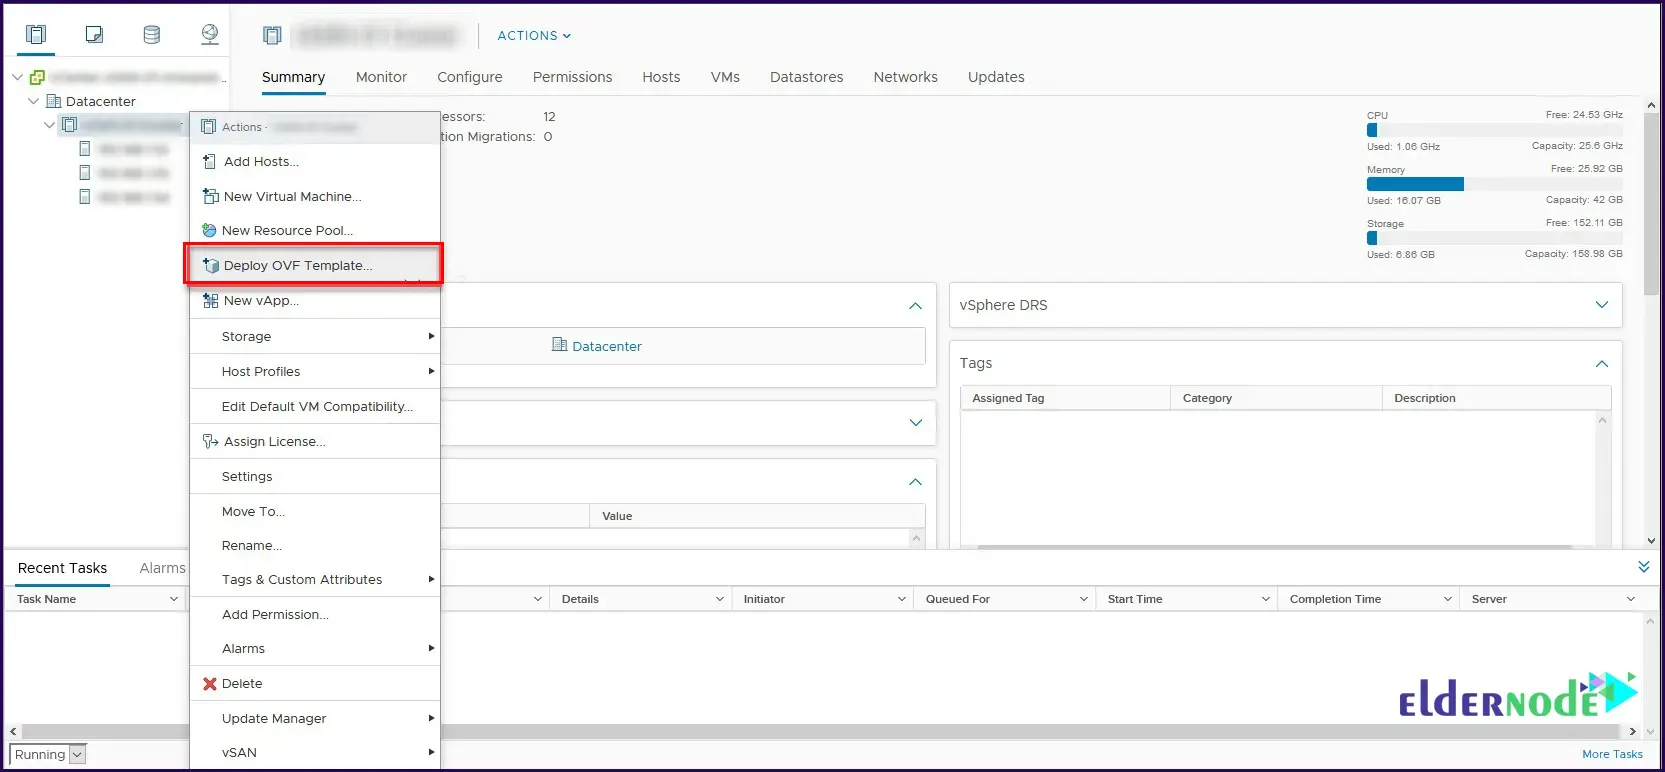Click the New Virtual Machine icon
1665x772 pixels.
(210, 197)
